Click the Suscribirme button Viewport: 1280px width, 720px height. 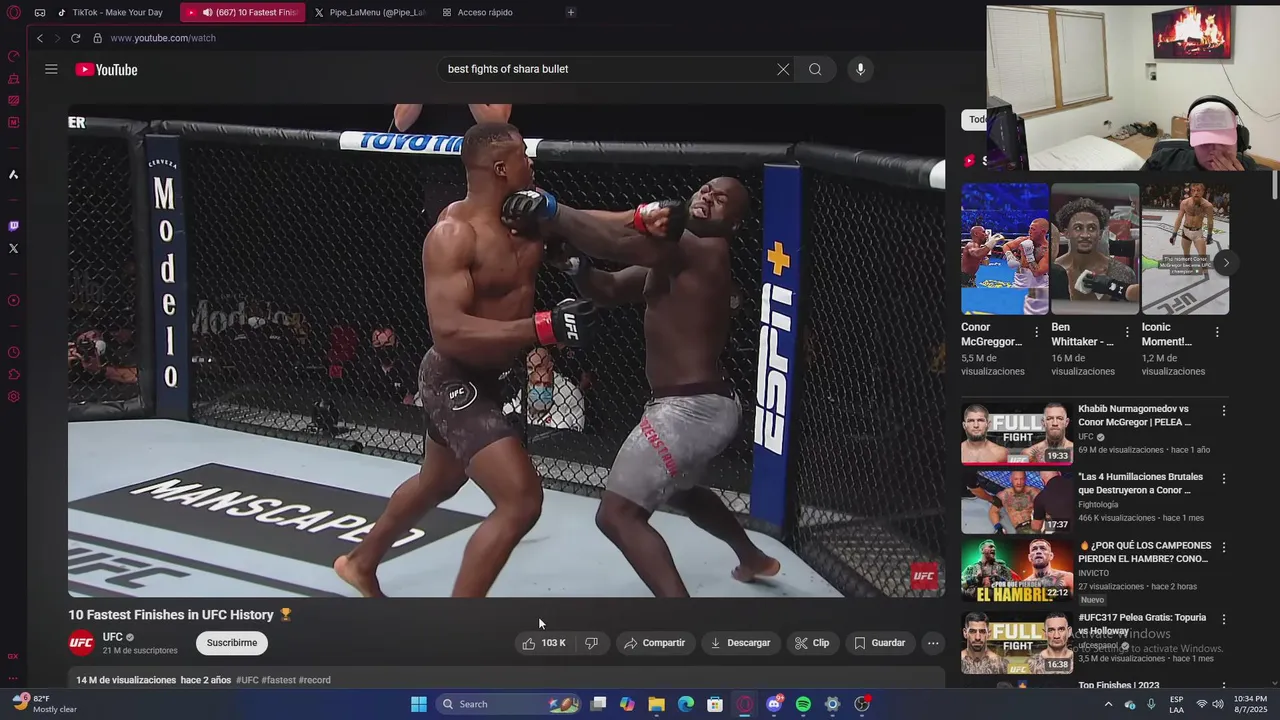tap(232, 643)
